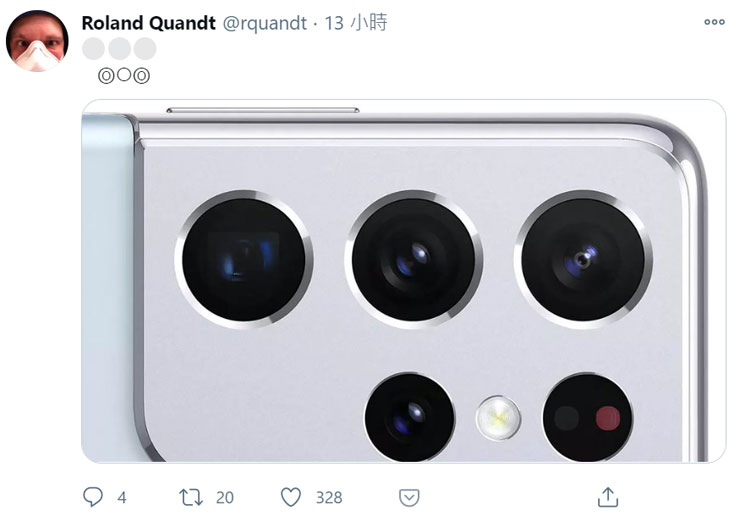
Task: Click the left periscope lens in photo
Action: coord(244,259)
